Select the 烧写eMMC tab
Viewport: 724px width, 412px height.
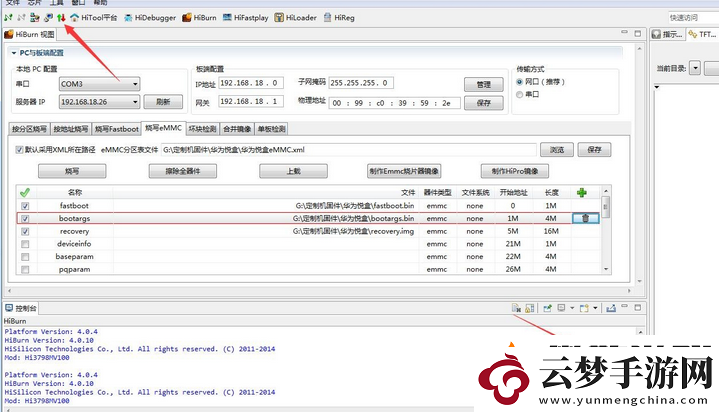pos(163,128)
